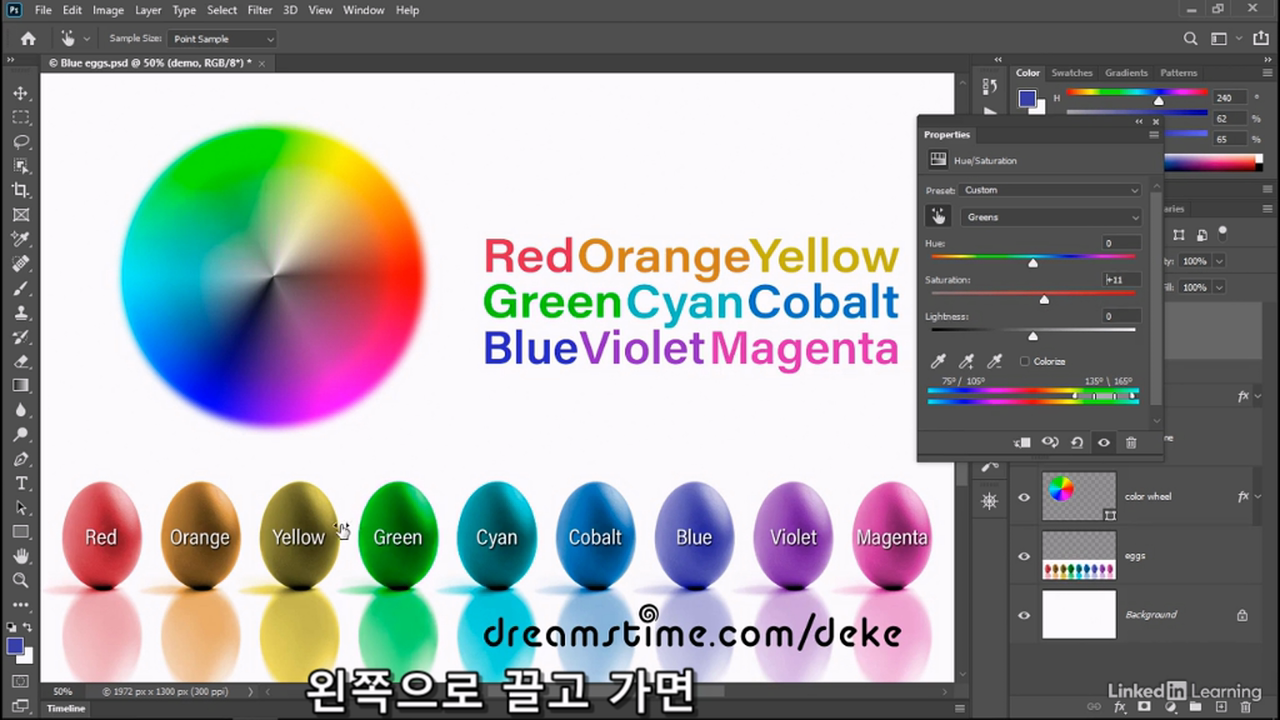Select the Spot Healing Brush tool
Viewport: 1280px width, 720px height.
pyautogui.click(x=20, y=263)
